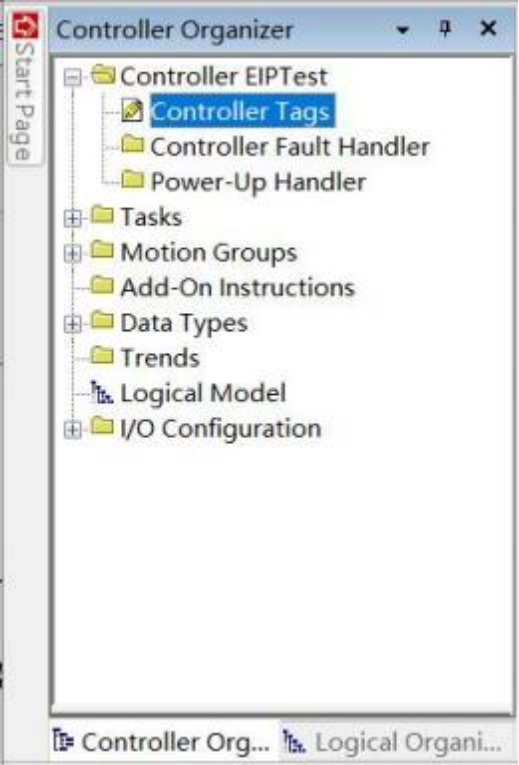Click the Controller EIPTest open folder icon
Viewport: 519px width, 765px height.
[103, 75]
